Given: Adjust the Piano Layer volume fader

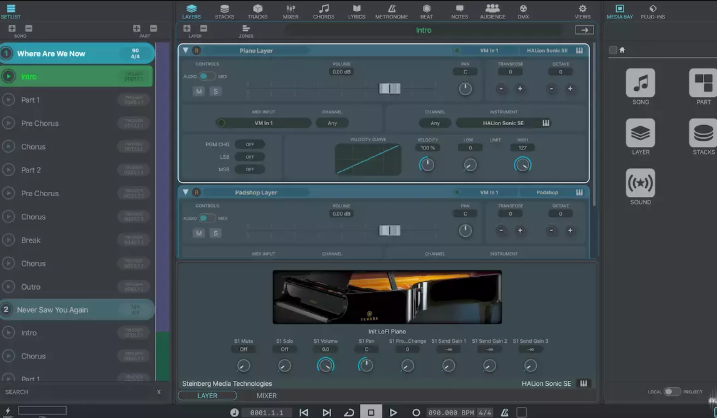Looking at the screenshot, I should 390,89.
